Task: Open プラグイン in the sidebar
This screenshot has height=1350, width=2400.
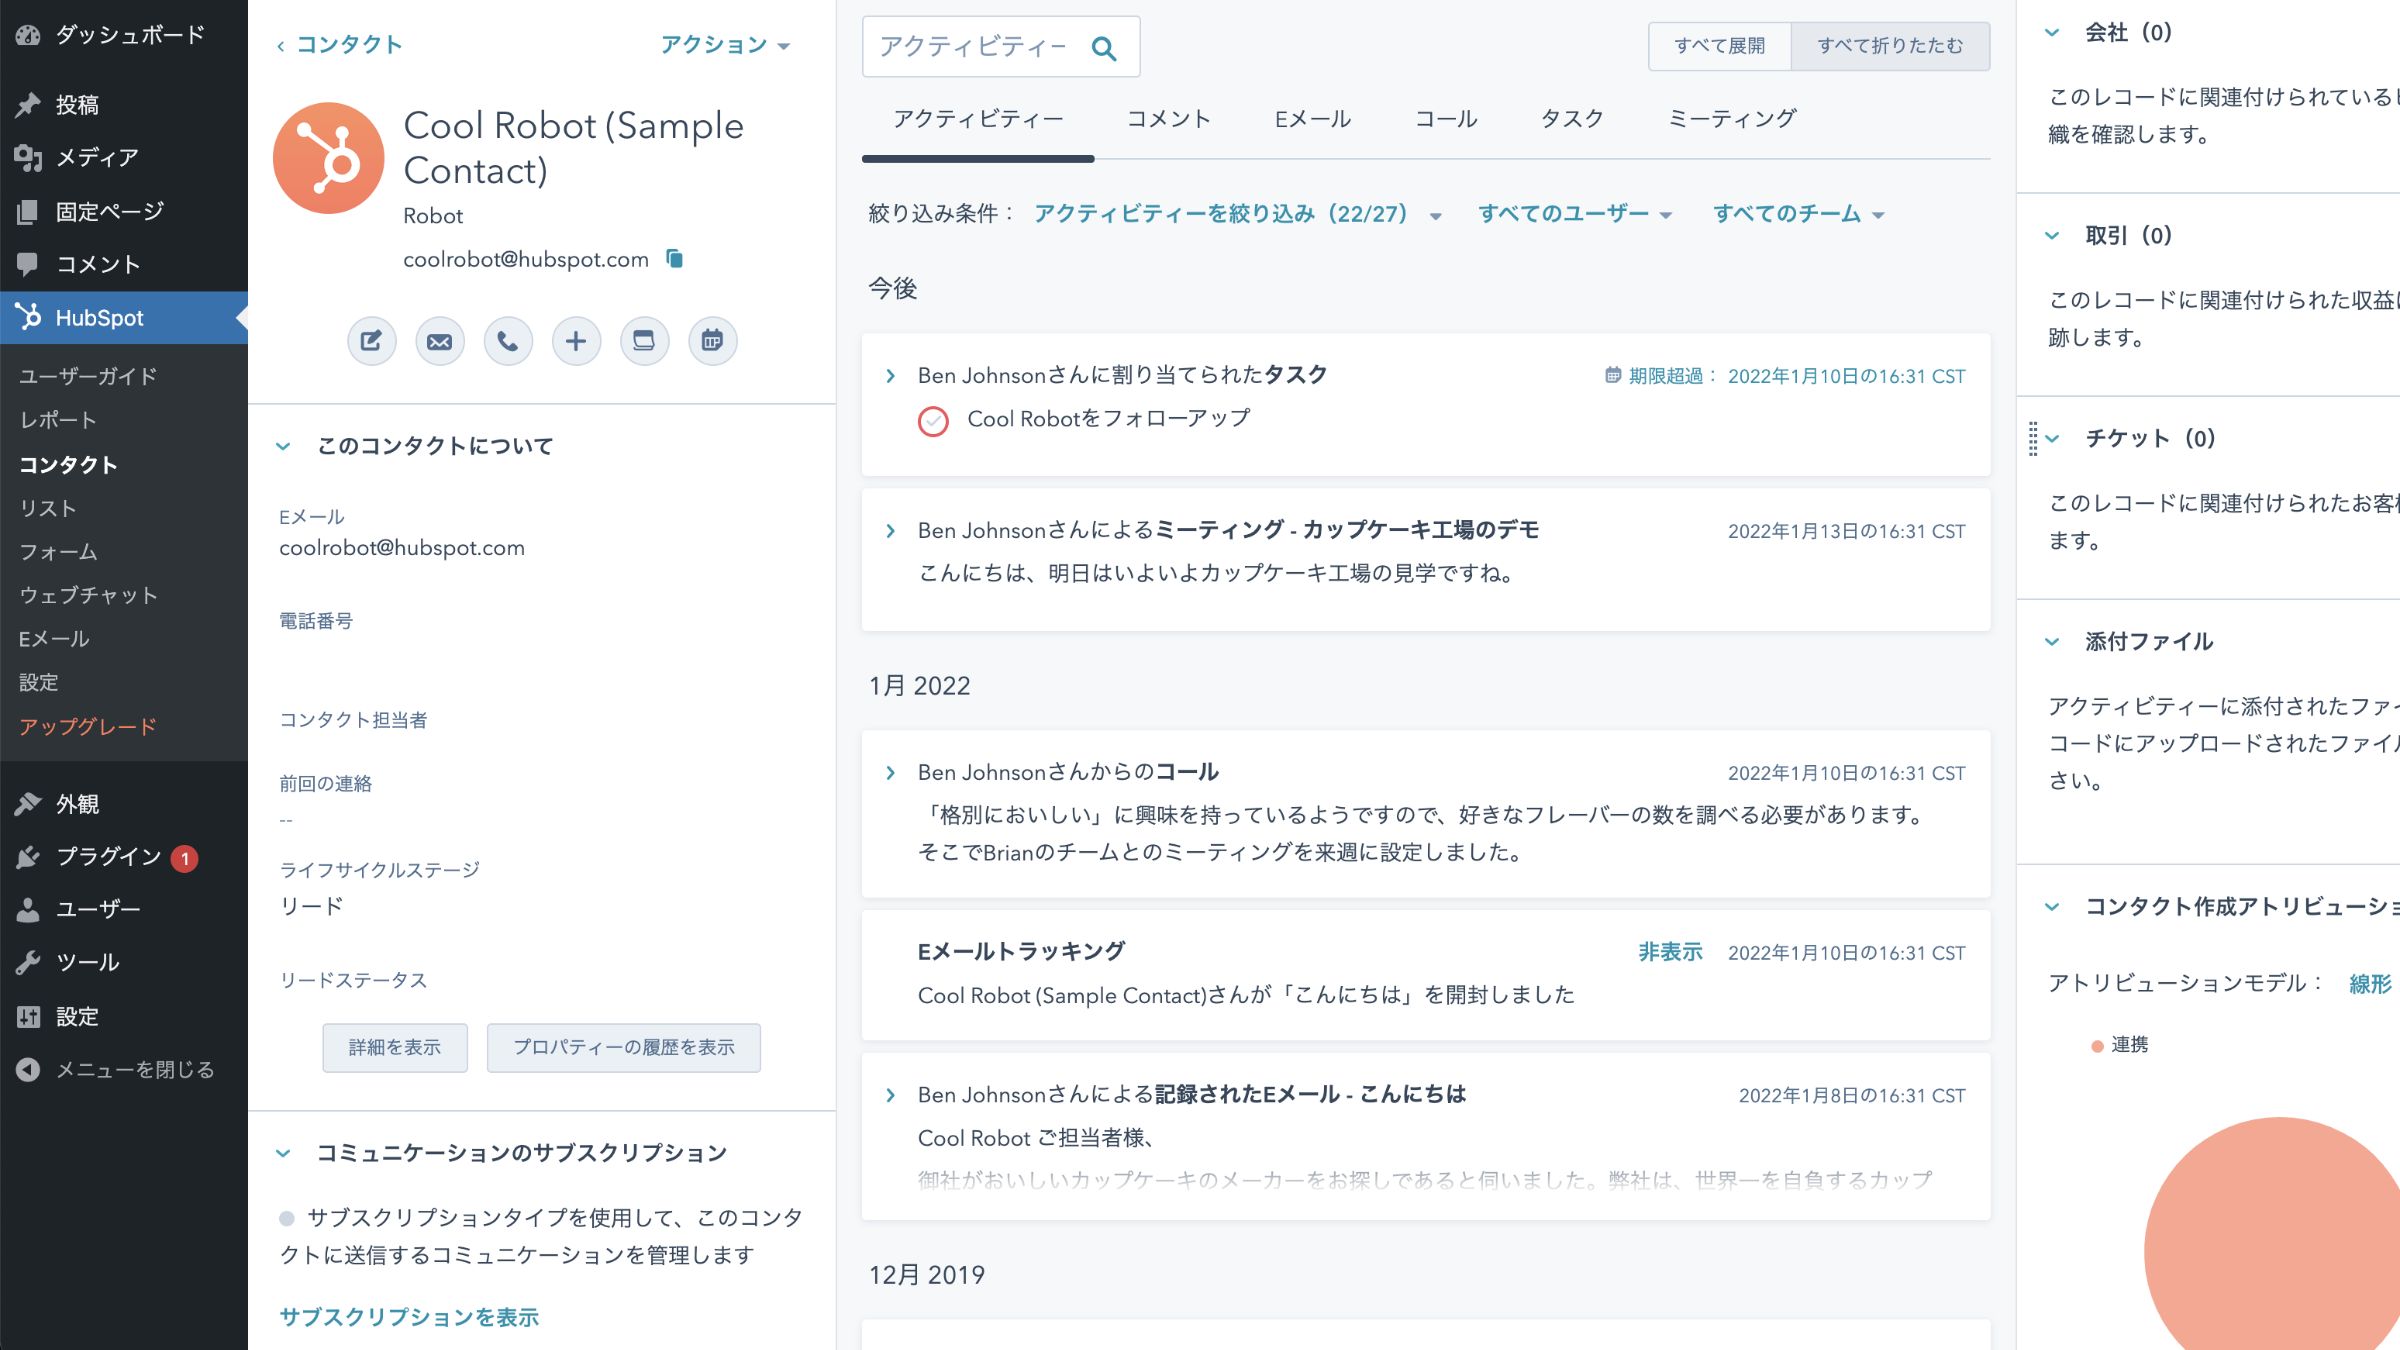Action: click(x=124, y=857)
